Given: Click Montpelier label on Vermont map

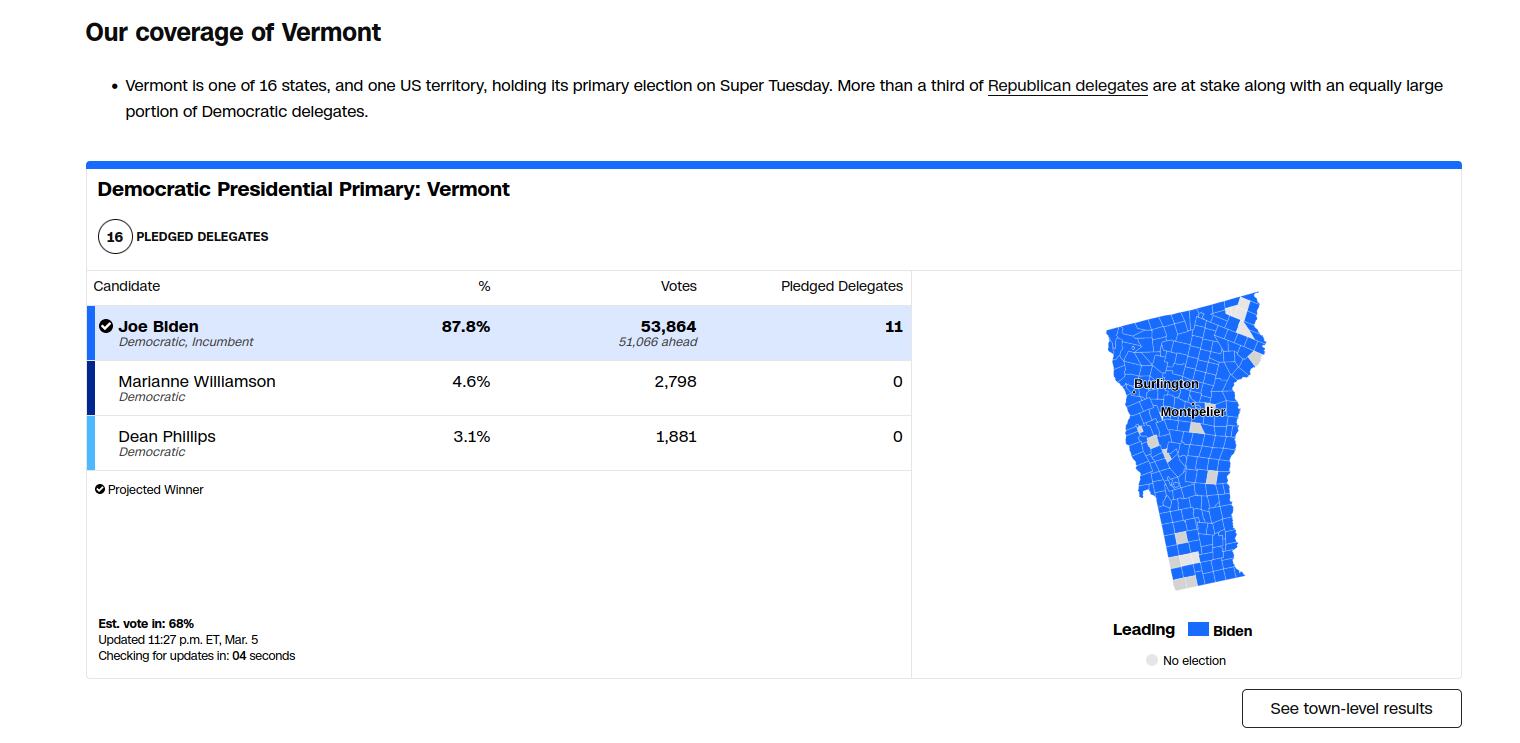Looking at the screenshot, I should click(x=1192, y=412).
